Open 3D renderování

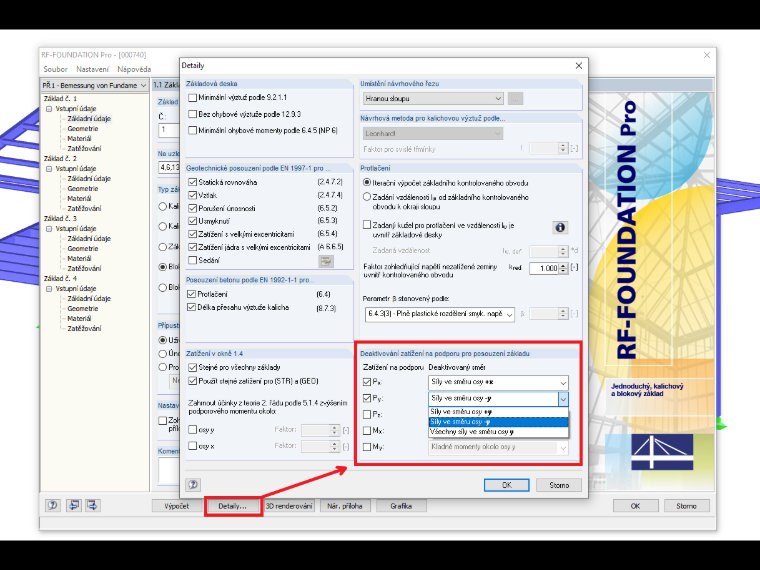(289, 506)
